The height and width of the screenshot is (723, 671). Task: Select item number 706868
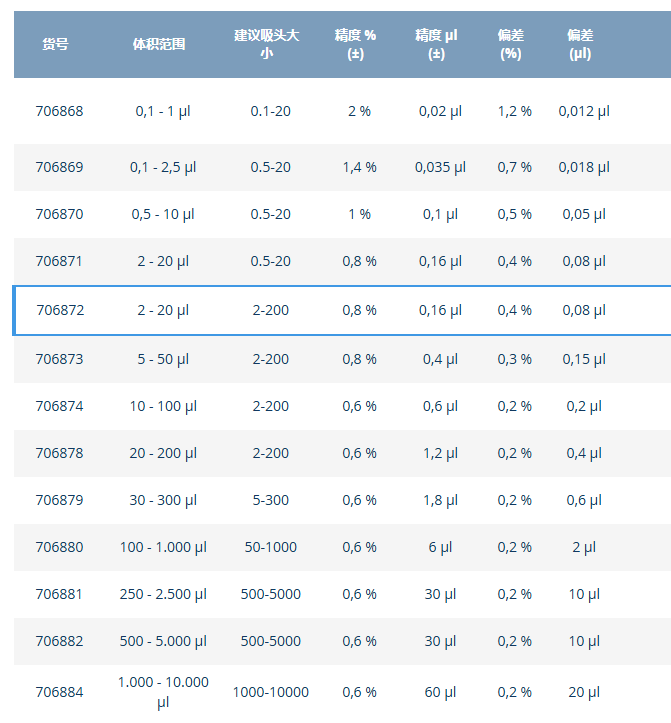59,111
